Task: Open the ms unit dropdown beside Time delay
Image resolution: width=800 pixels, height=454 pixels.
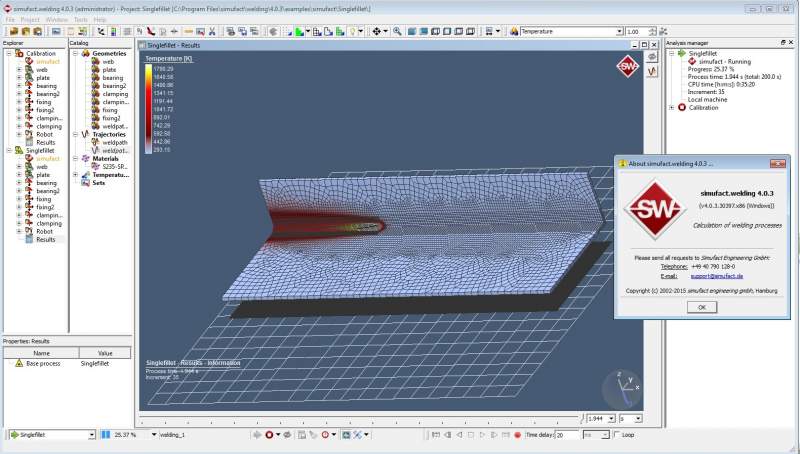Action: click(605, 435)
